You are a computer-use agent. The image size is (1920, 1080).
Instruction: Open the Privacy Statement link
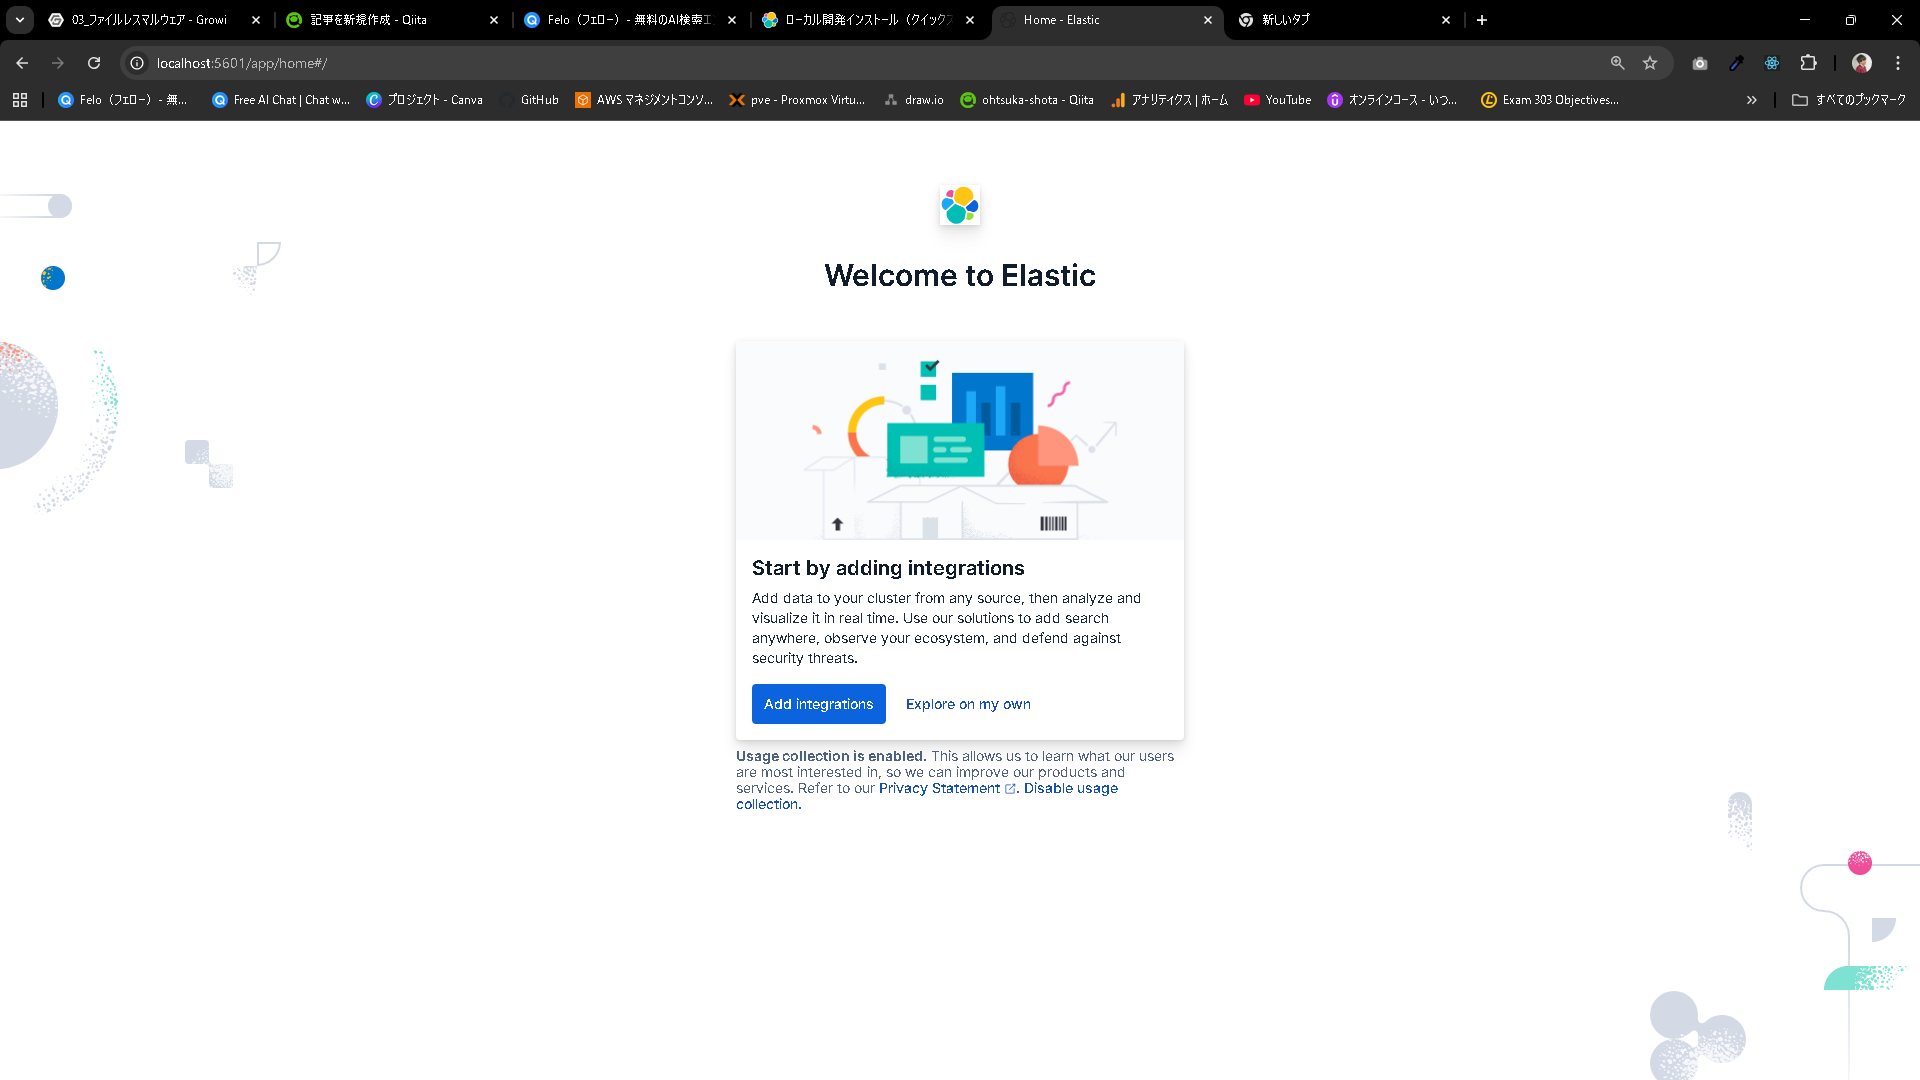pos(939,788)
